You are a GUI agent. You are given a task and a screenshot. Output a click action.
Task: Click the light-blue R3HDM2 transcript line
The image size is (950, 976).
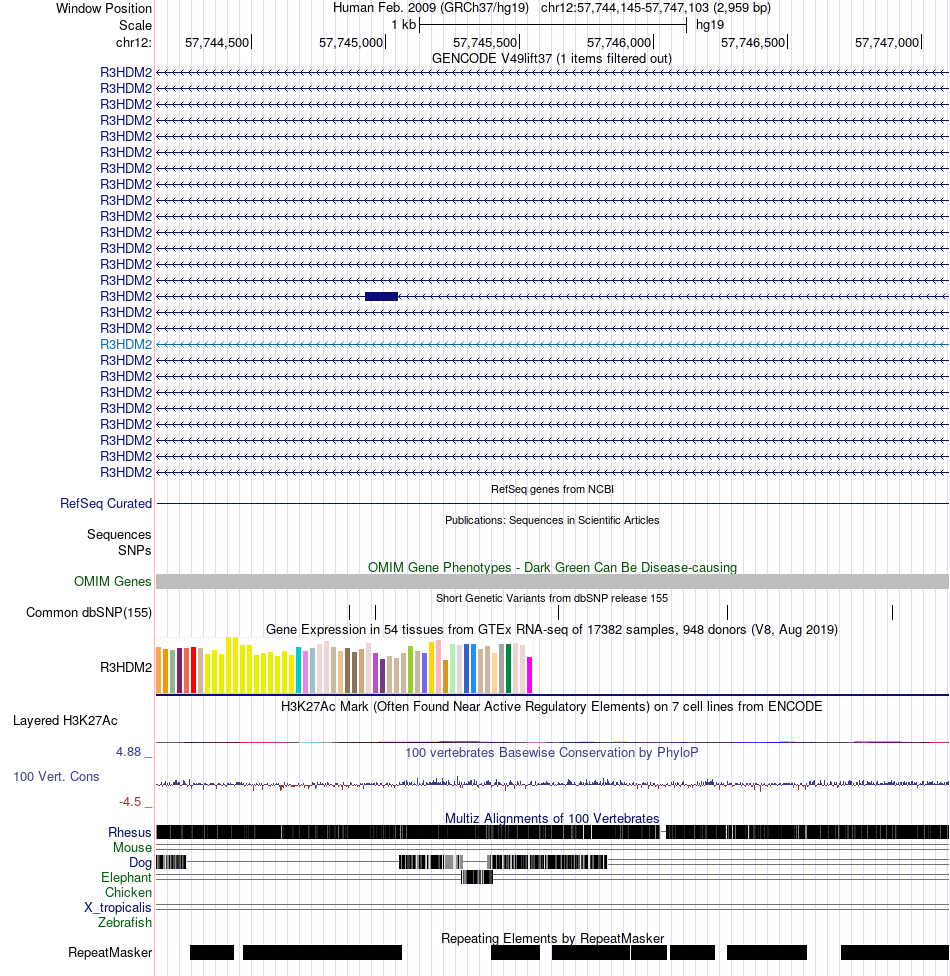552,344
